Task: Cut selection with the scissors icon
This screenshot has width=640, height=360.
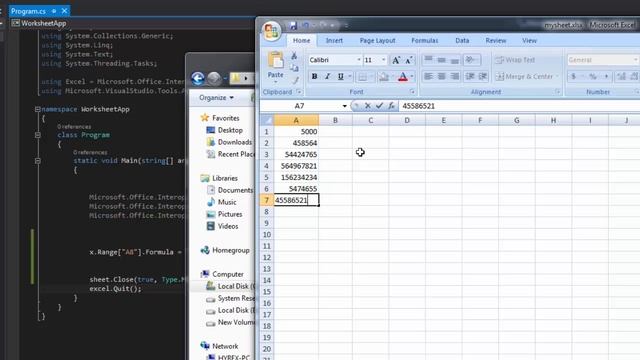Action: tap(294, 56)
